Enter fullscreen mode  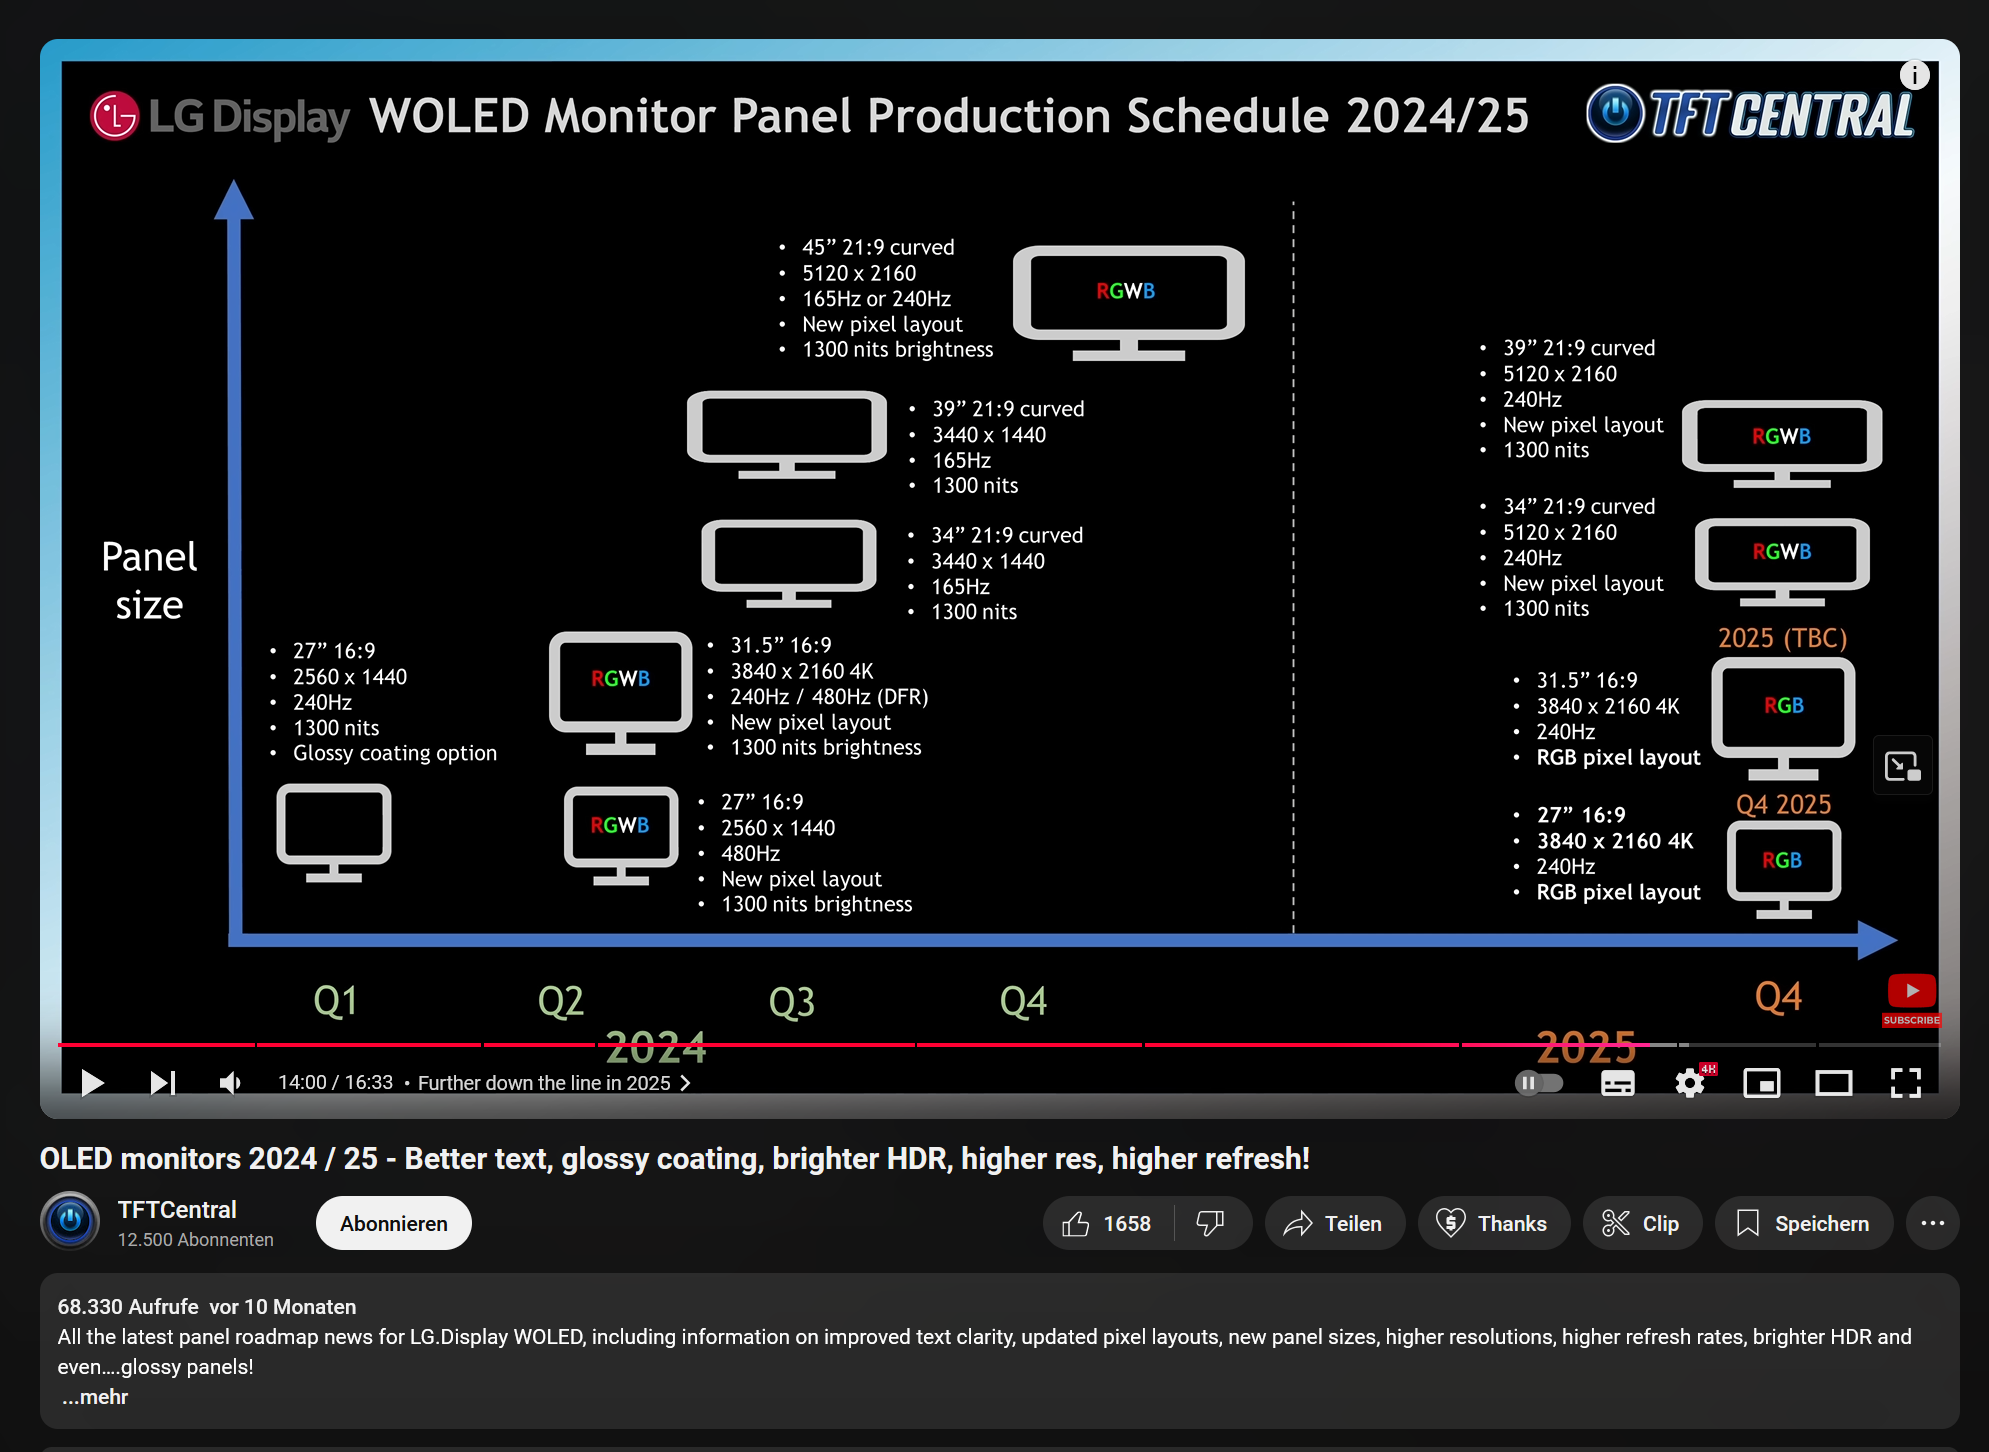tap(1908, 1082)
